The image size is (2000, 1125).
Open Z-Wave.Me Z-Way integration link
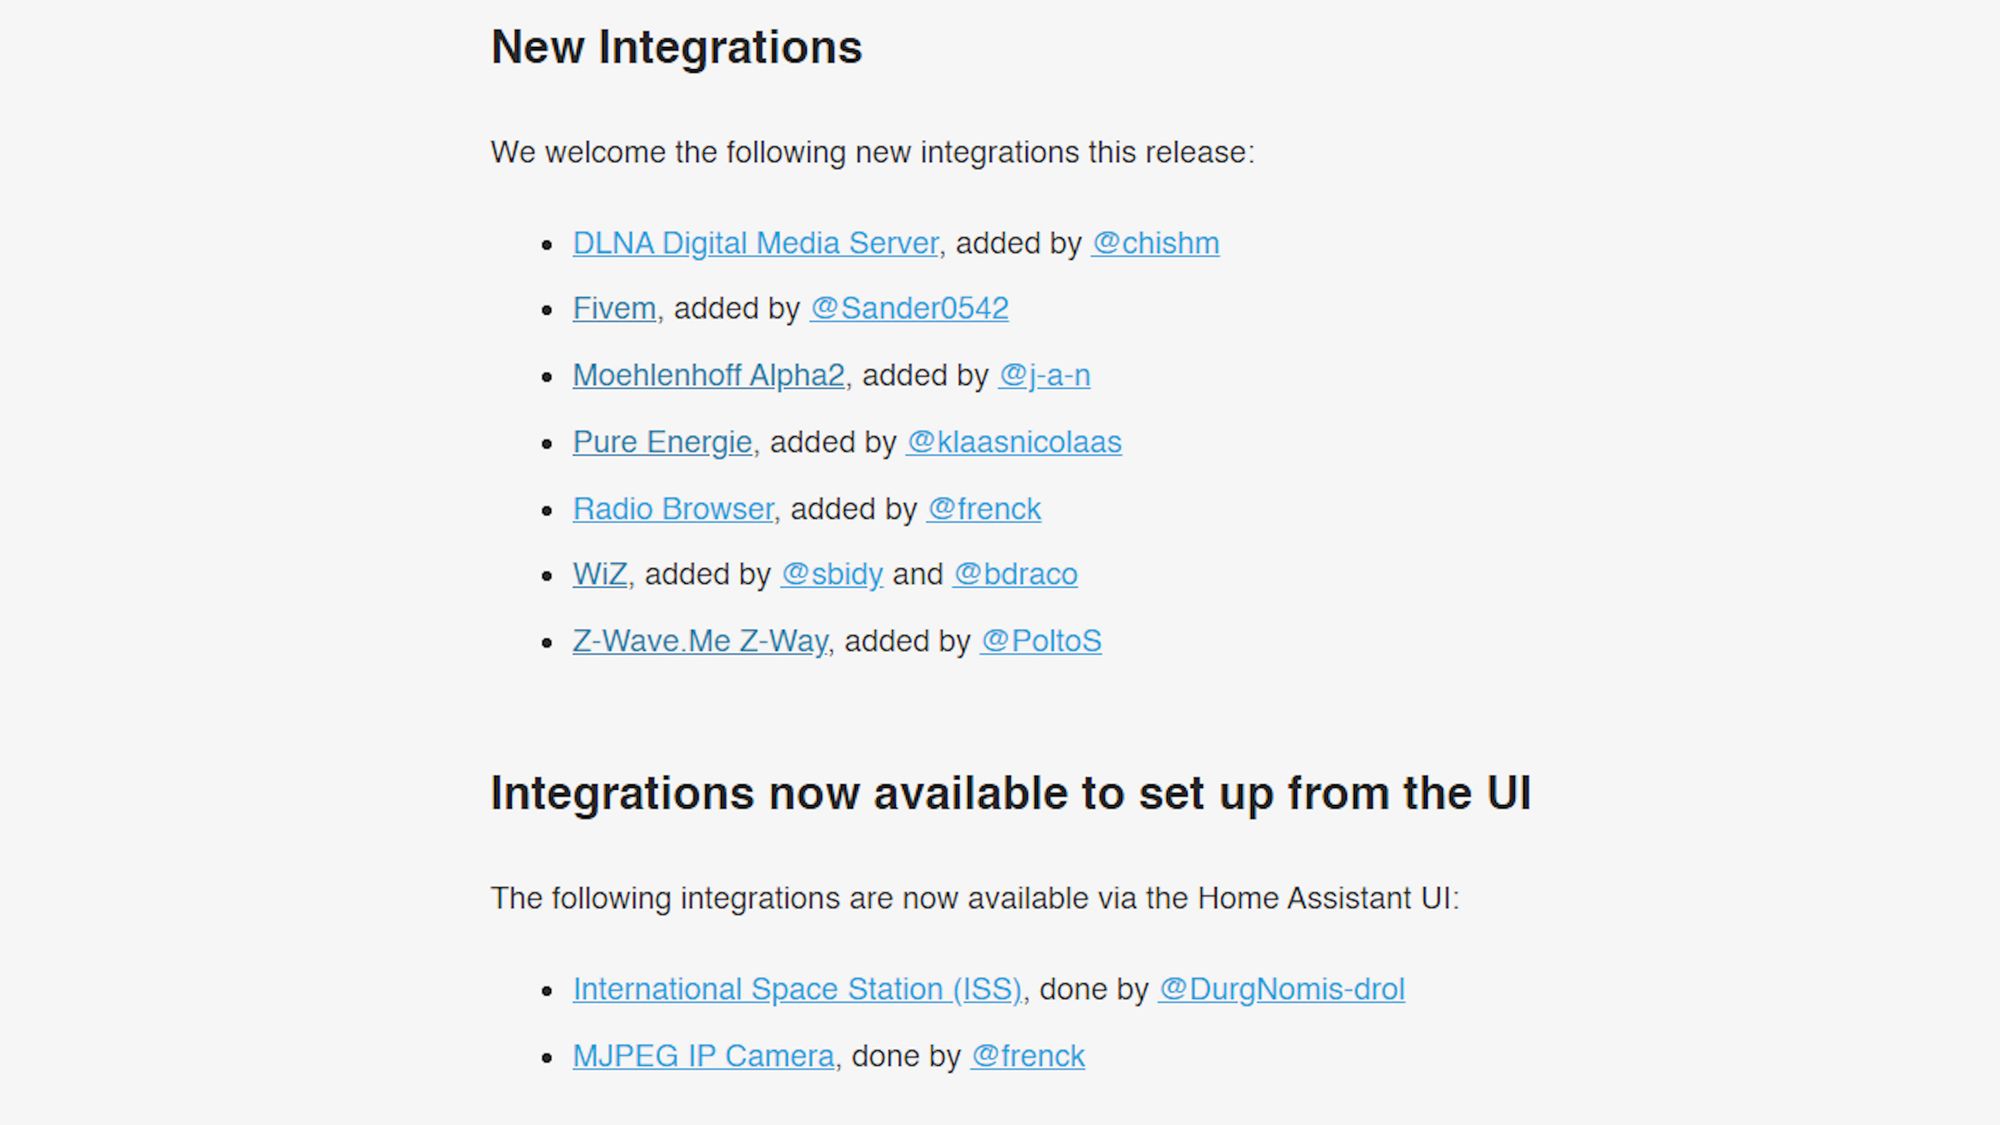tap(700, 641)
